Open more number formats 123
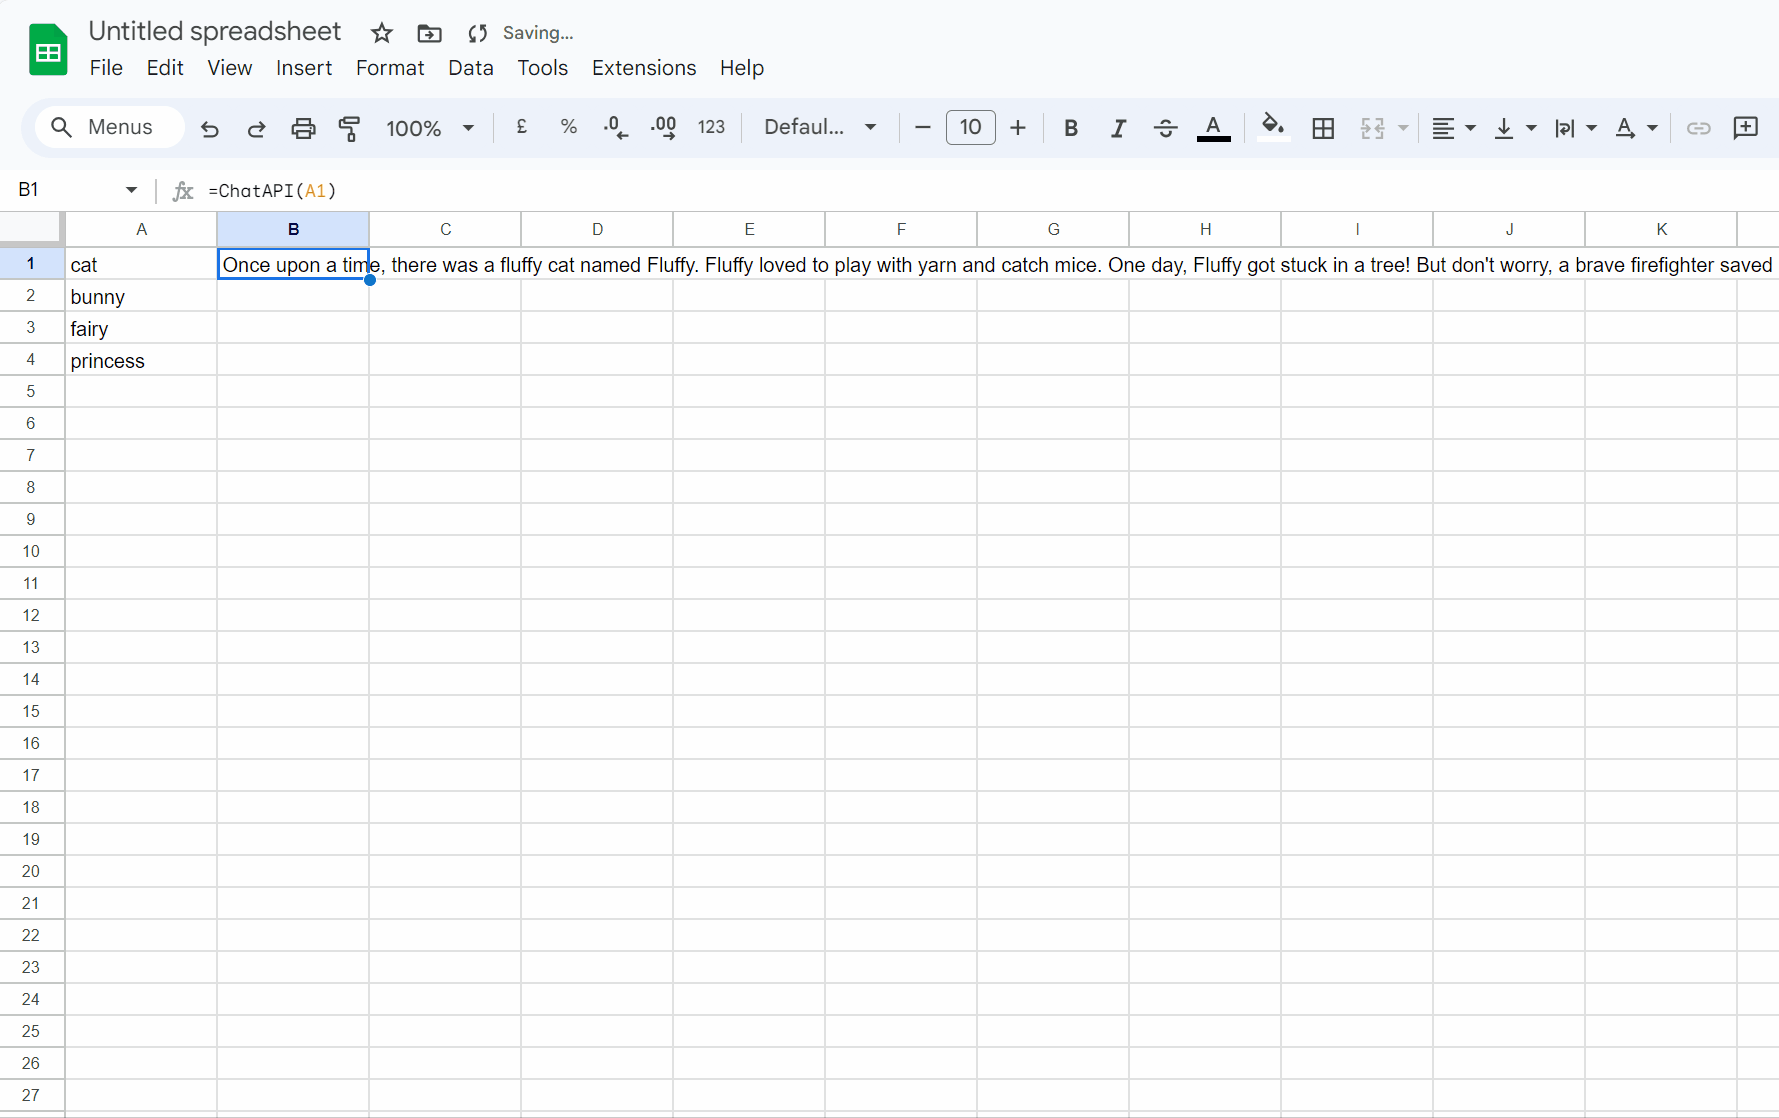This screenshot has height=1118, width=1779. point(711,127)
